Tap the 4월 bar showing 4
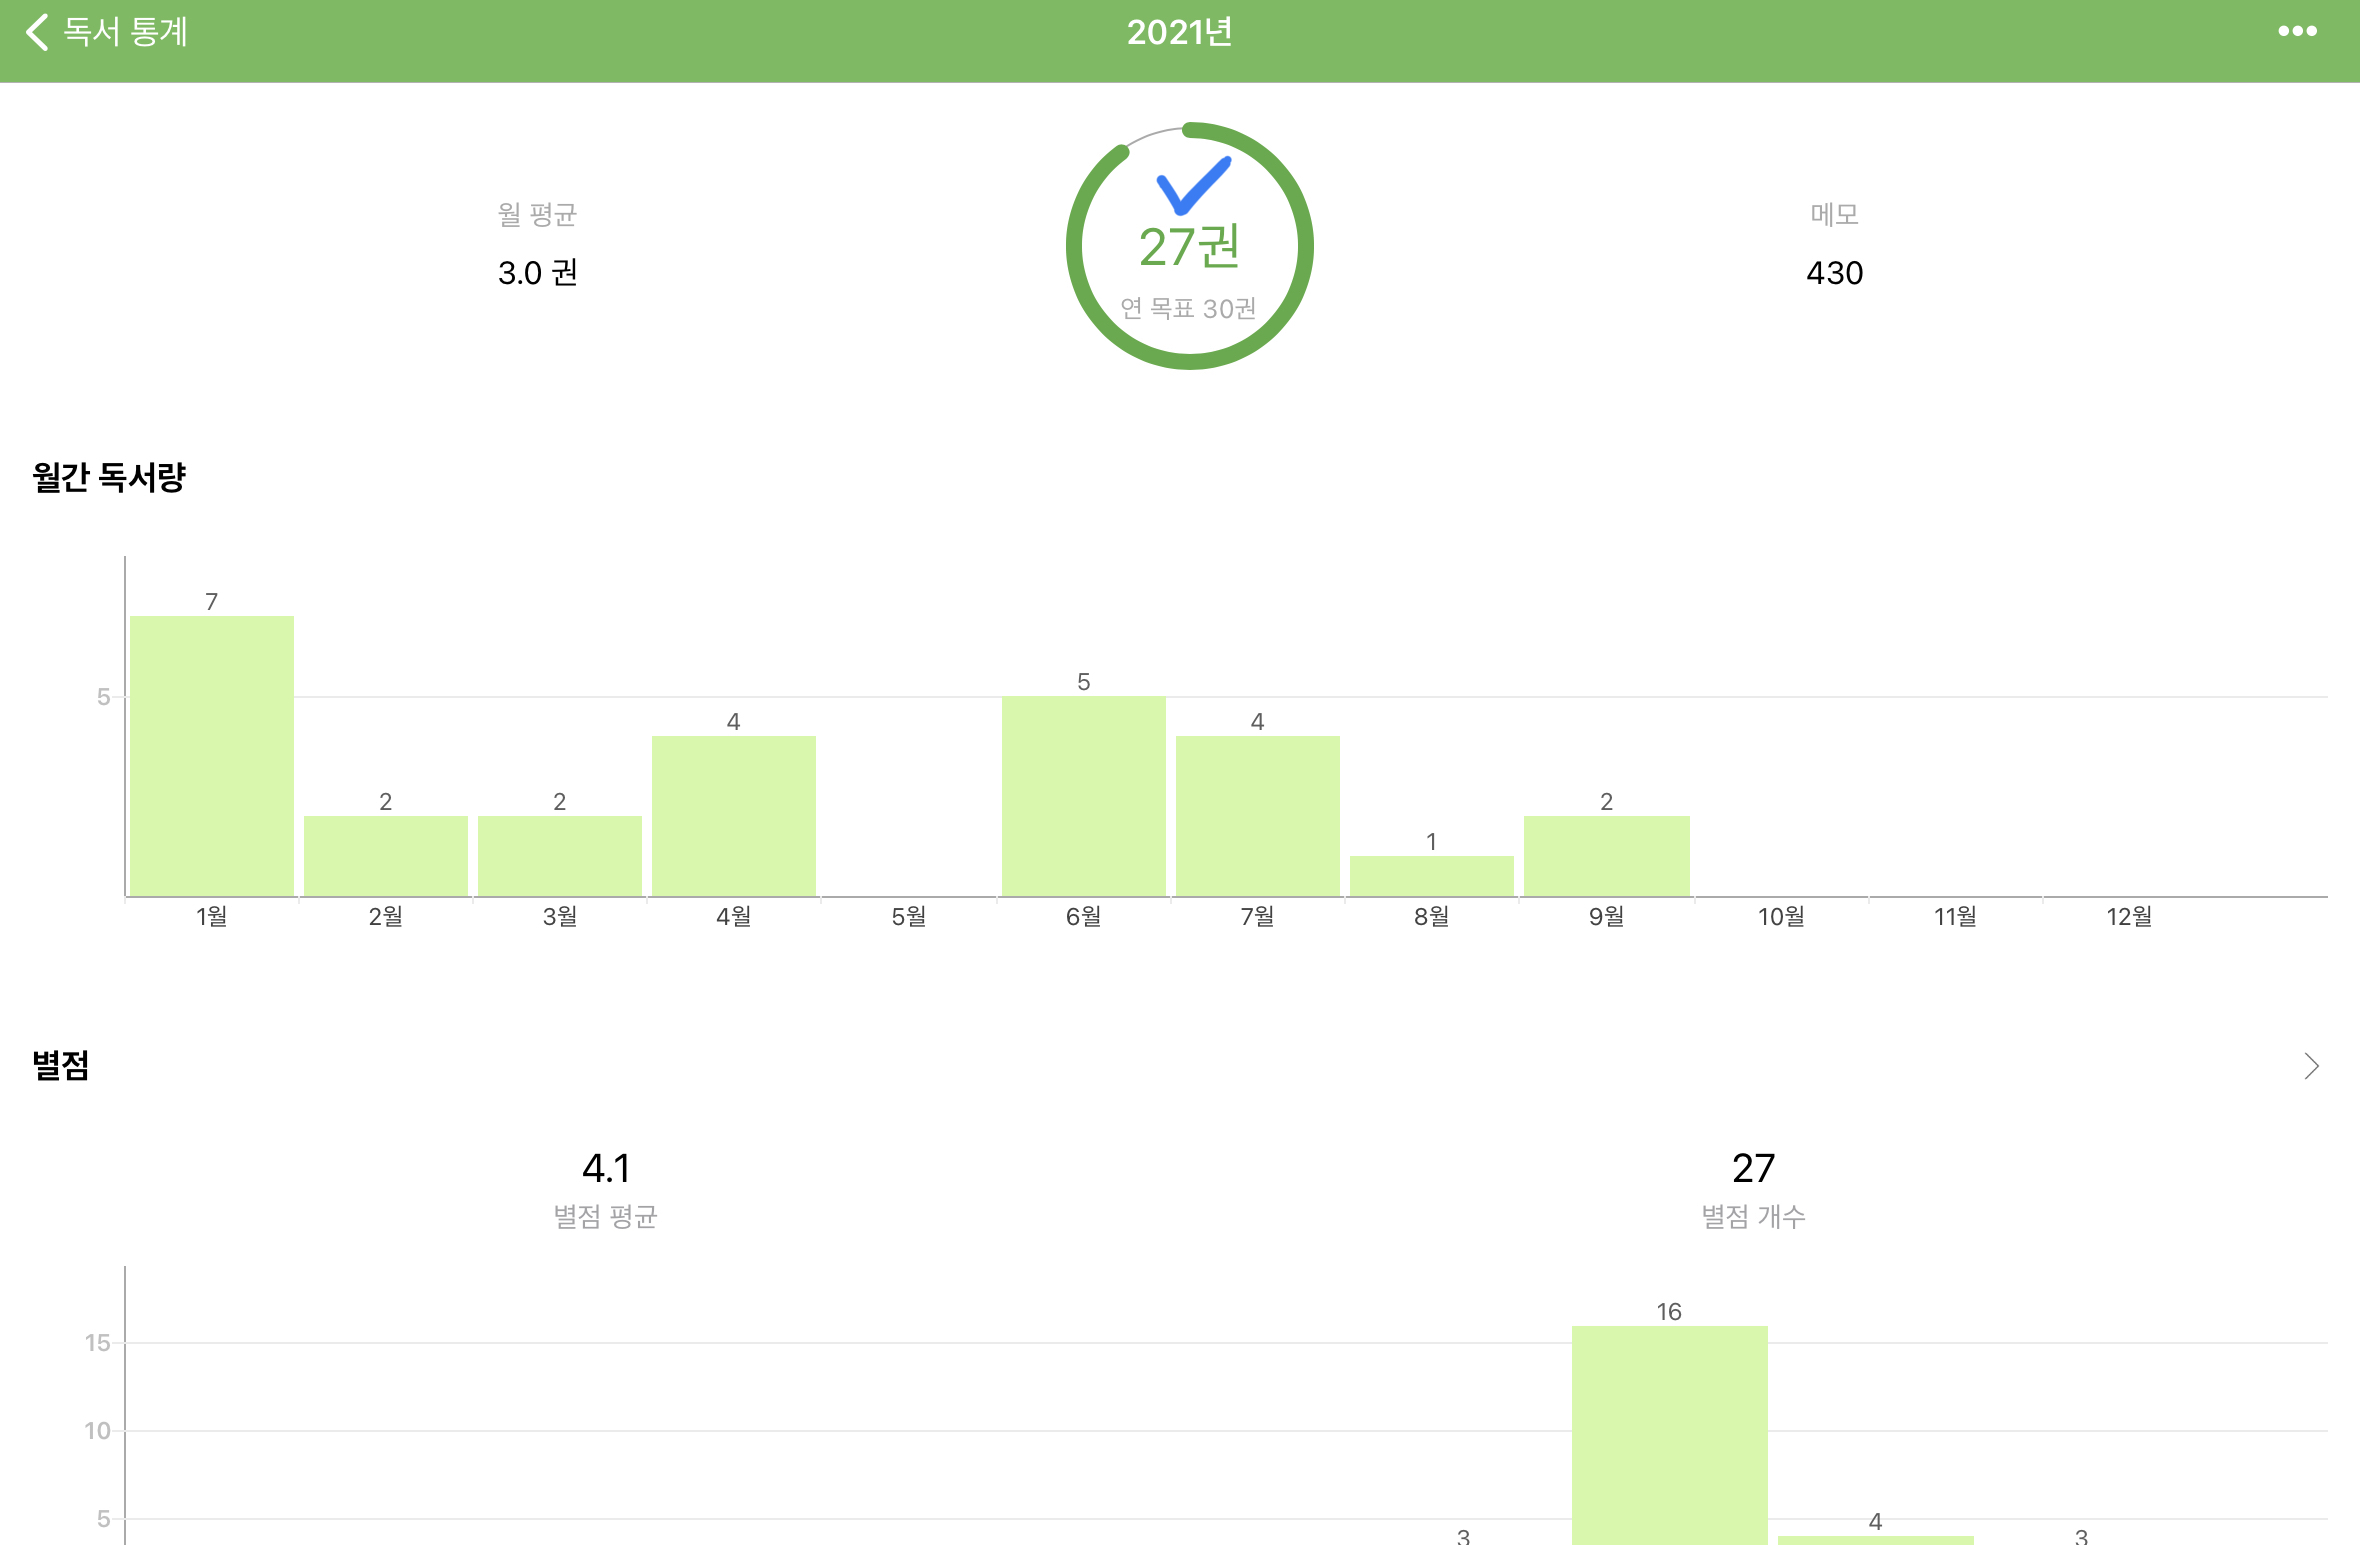This screenshot has height=1545, width=2360. pyautogui.click(x=734, y=816)
